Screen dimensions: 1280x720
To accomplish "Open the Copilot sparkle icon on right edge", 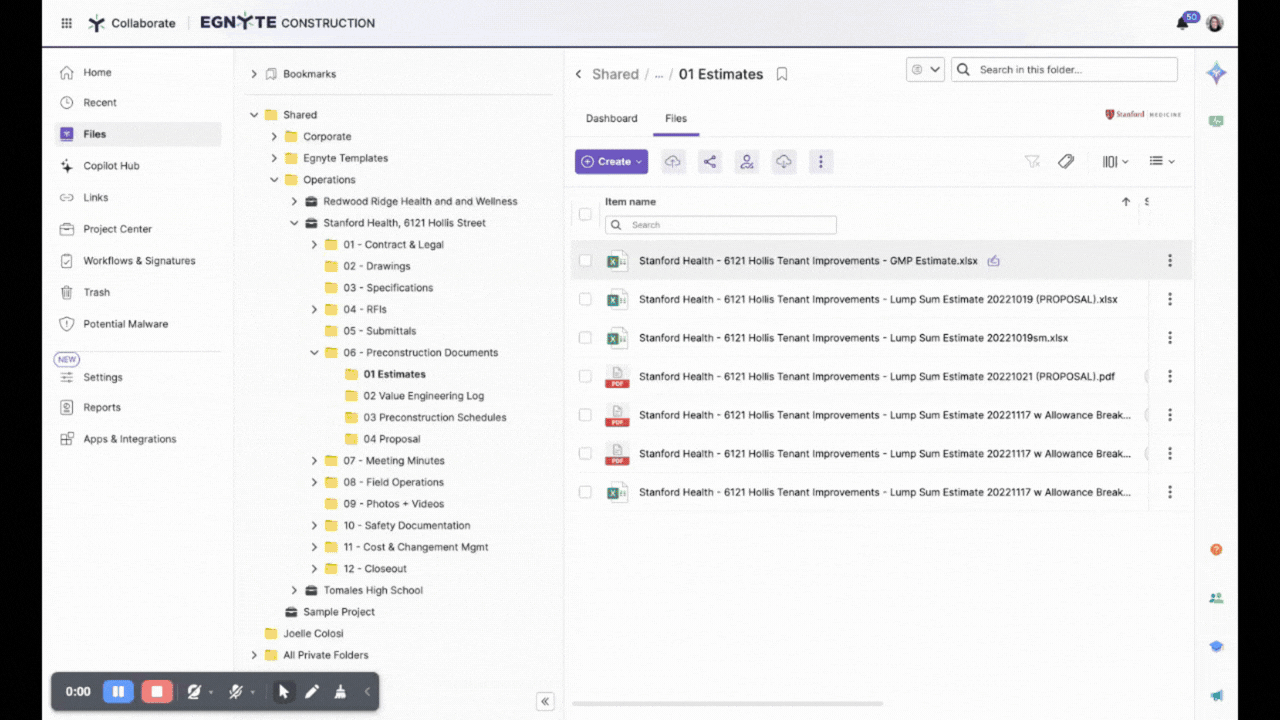I will (1216, 72).
